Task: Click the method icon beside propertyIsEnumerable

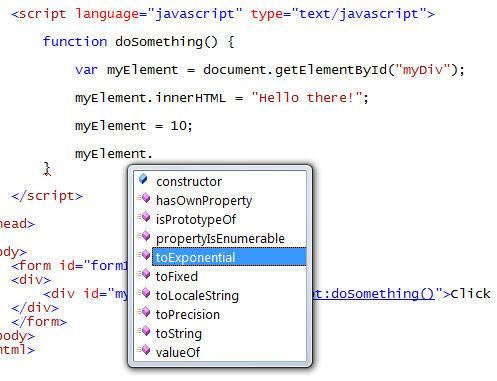Action: 144,236
